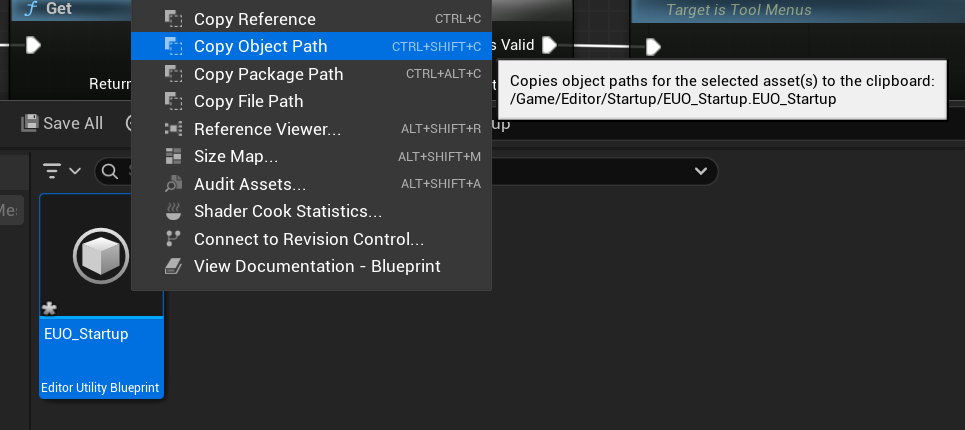965x430 pixels.
Task: Choose Copy Object Path from context menu
Action: 260,46
